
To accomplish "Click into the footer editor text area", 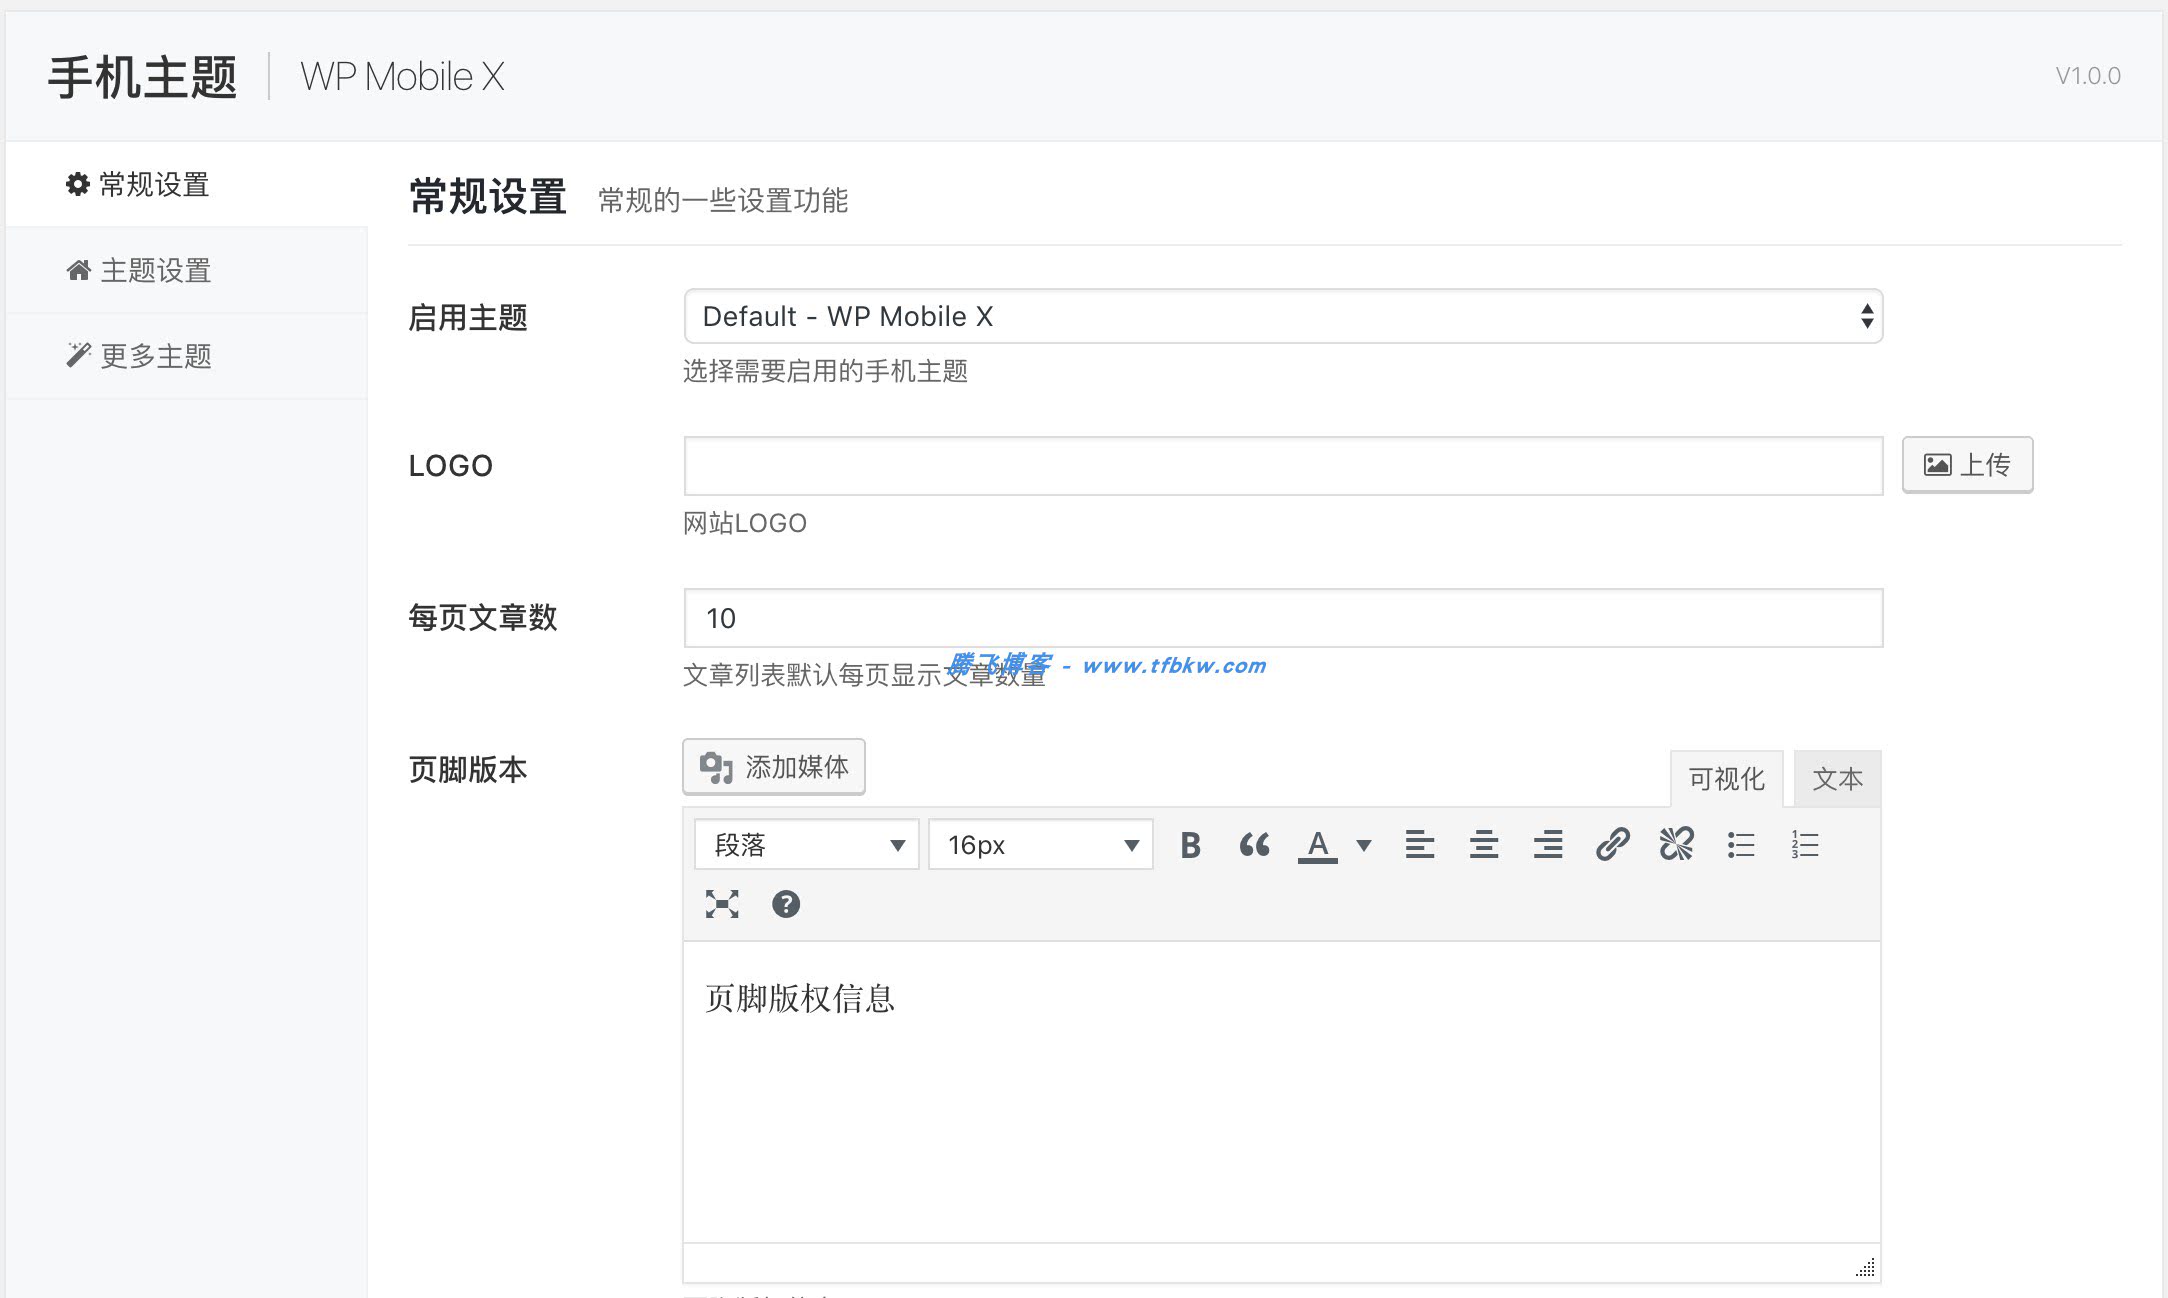I will (x=1282, y=1092).
